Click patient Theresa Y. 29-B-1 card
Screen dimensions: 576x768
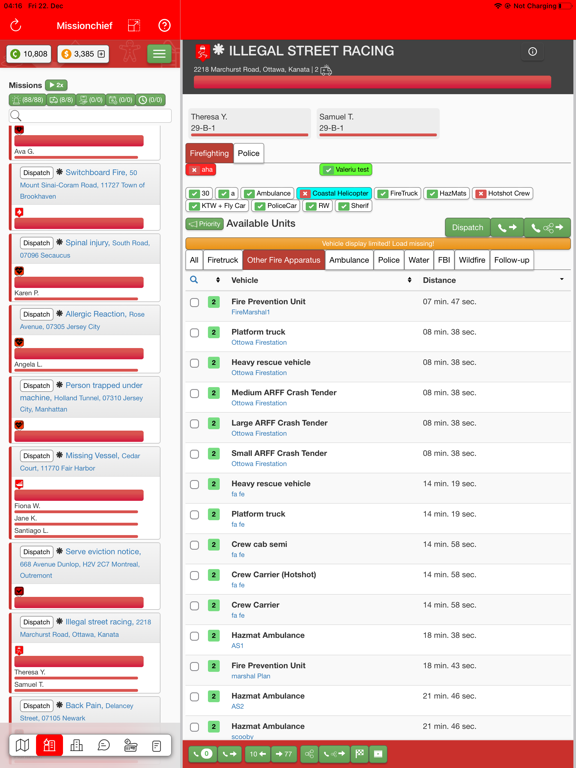(x=249, y=123)
